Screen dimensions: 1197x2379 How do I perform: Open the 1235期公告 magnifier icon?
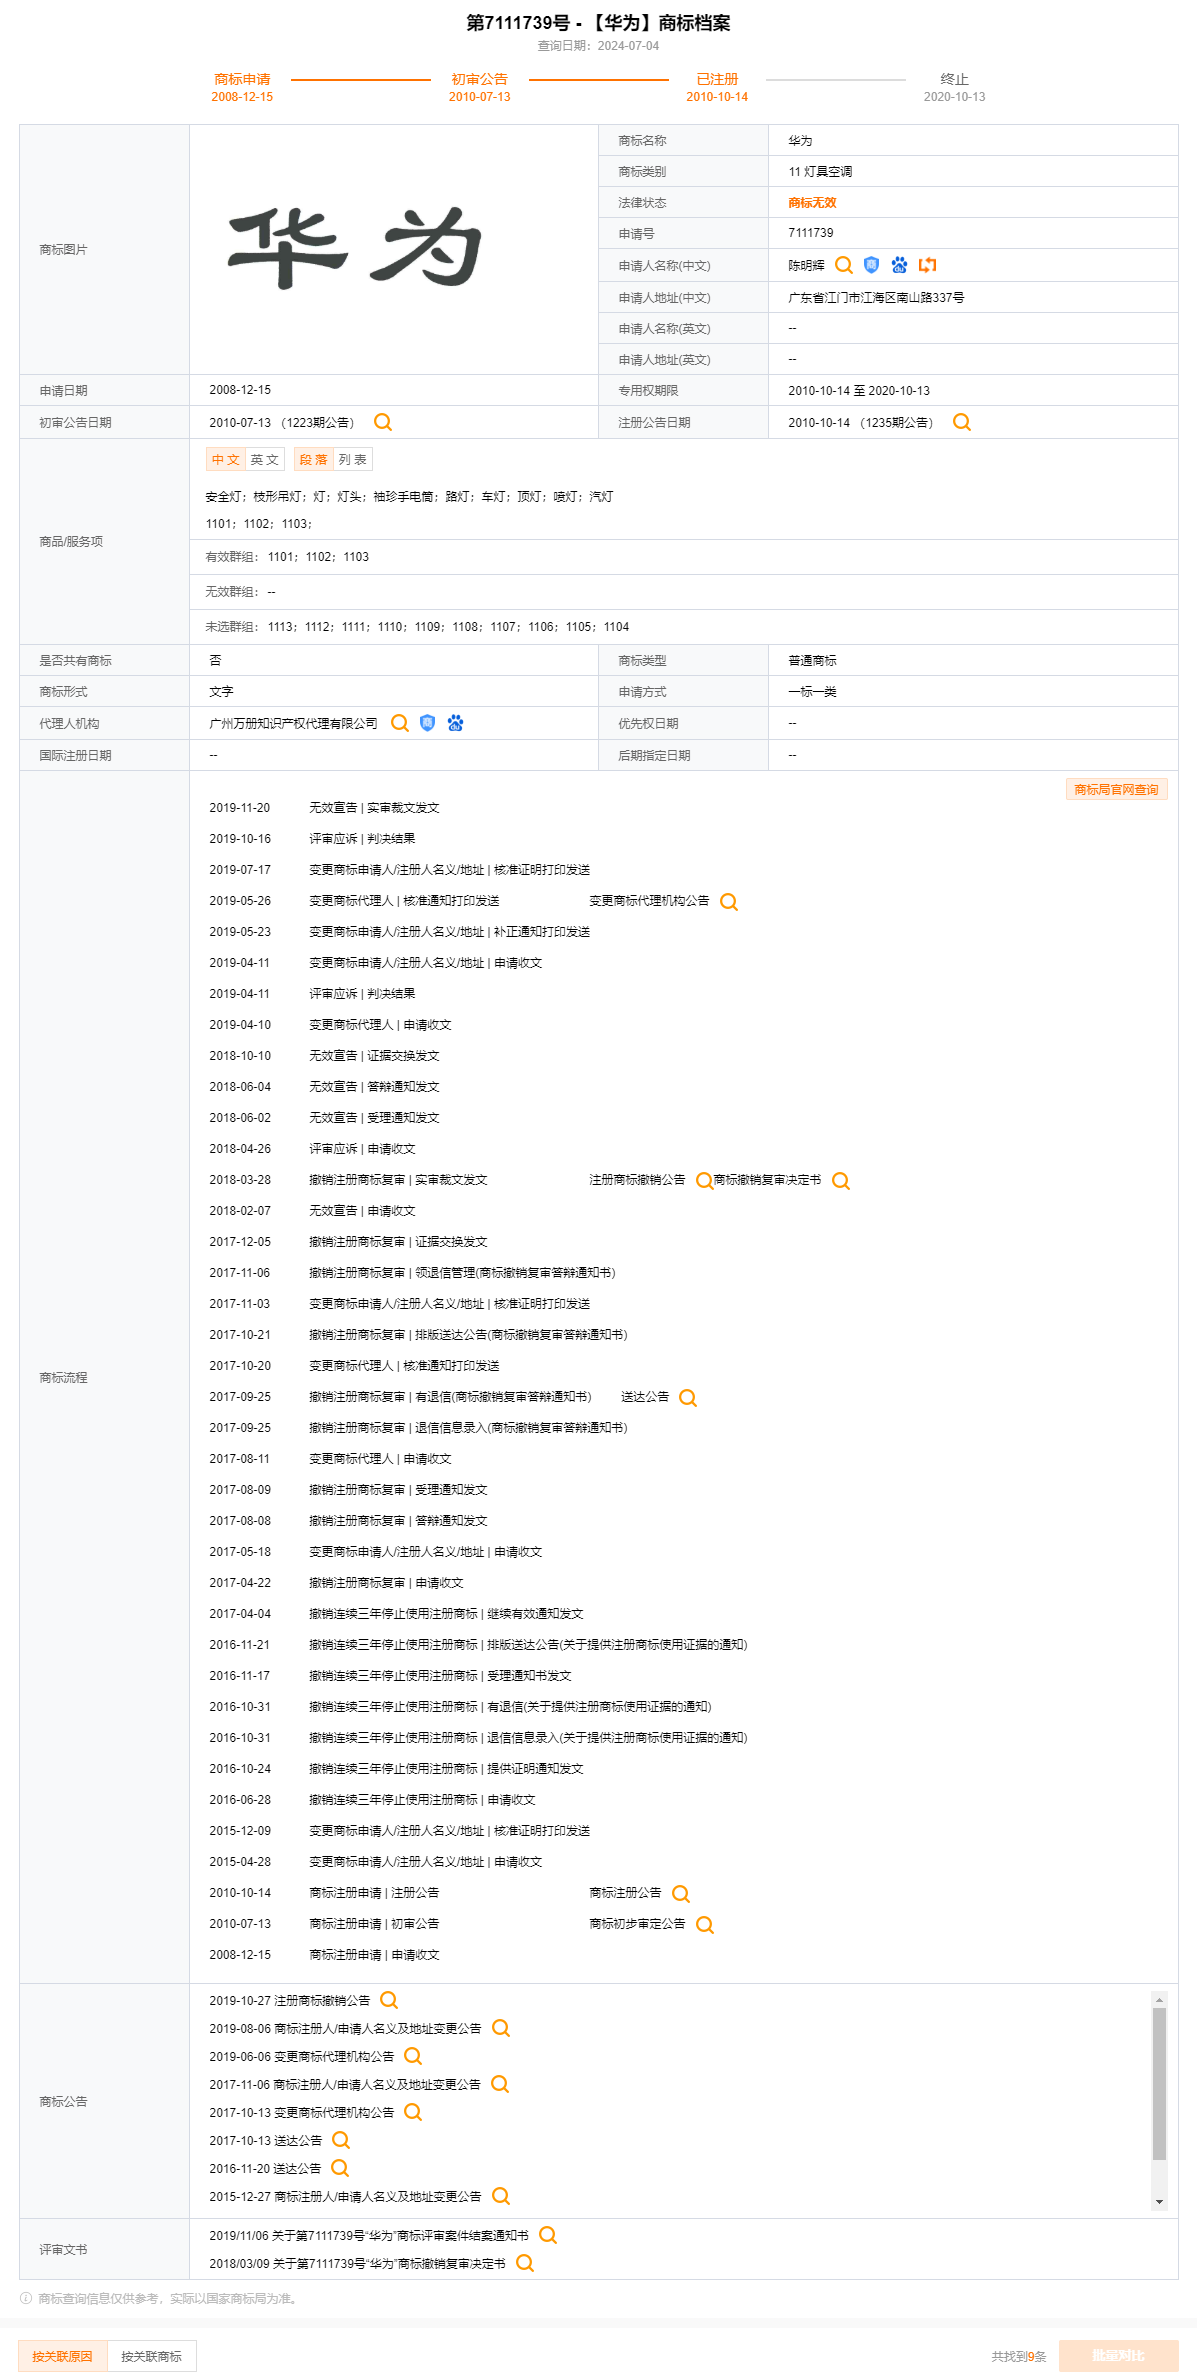[962, 422]
